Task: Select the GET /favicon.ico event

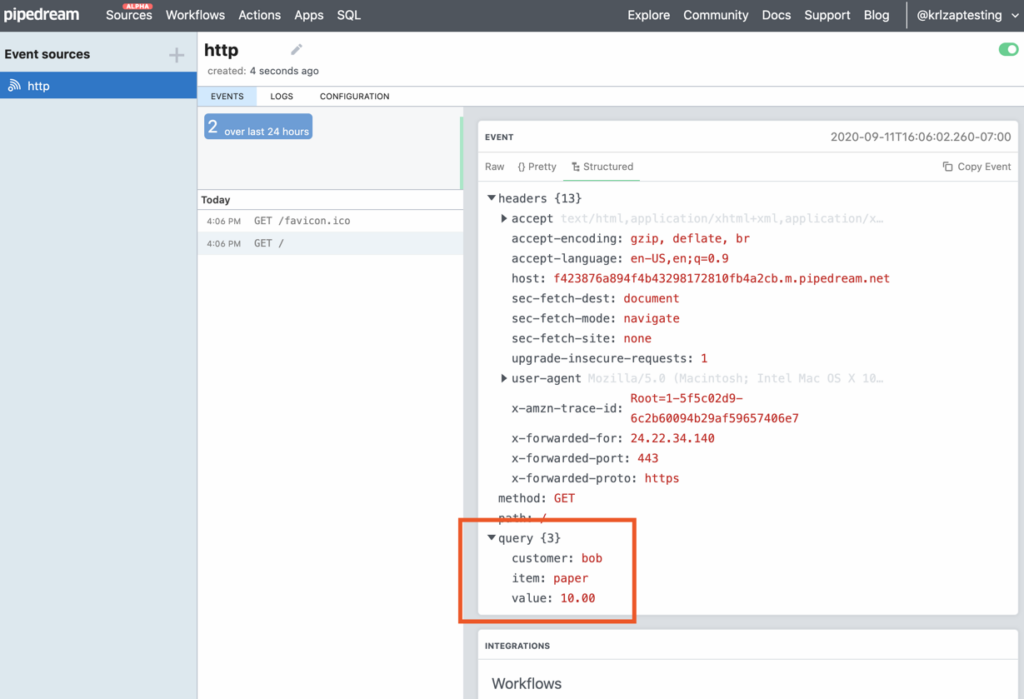Action: click(330, 221)
